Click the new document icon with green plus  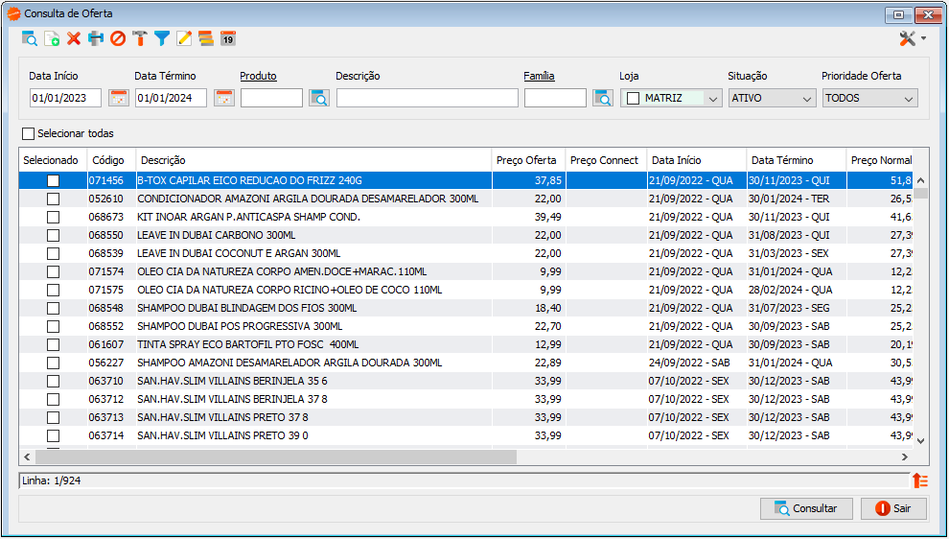click(x=51, y=39)
